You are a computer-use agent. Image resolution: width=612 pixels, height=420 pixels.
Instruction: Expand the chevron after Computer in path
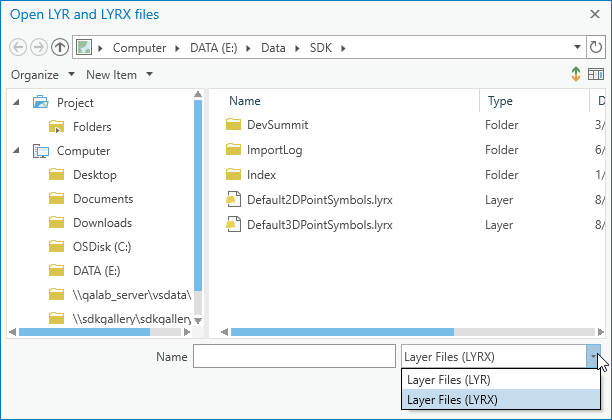click(178, 48)
